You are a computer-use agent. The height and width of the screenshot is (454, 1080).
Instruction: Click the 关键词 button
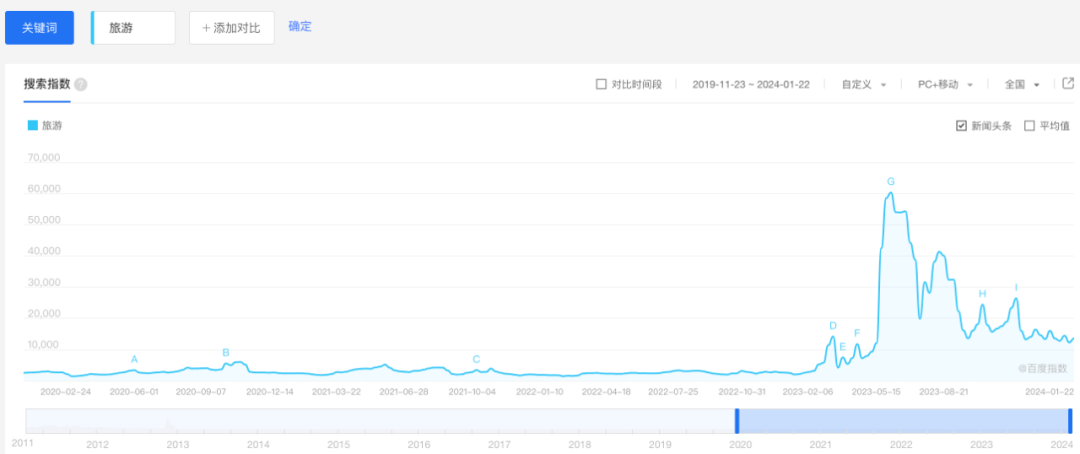(x=39, y=28)
